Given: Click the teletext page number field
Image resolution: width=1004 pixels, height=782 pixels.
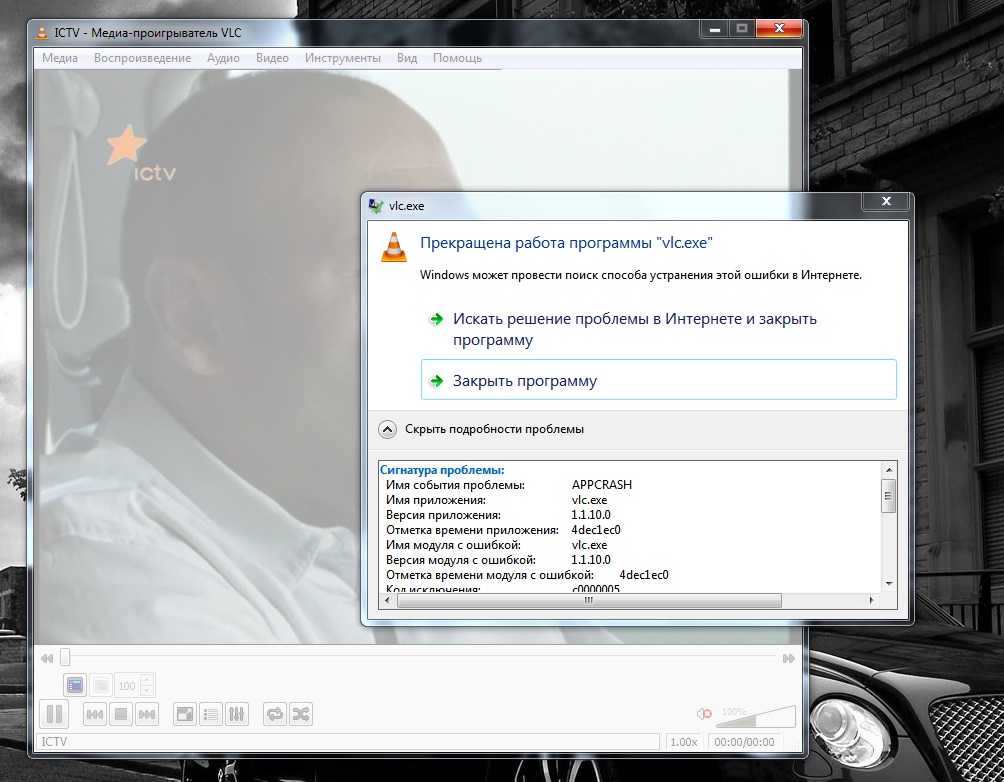Looking at the screenshot, I should pos(127,686).
